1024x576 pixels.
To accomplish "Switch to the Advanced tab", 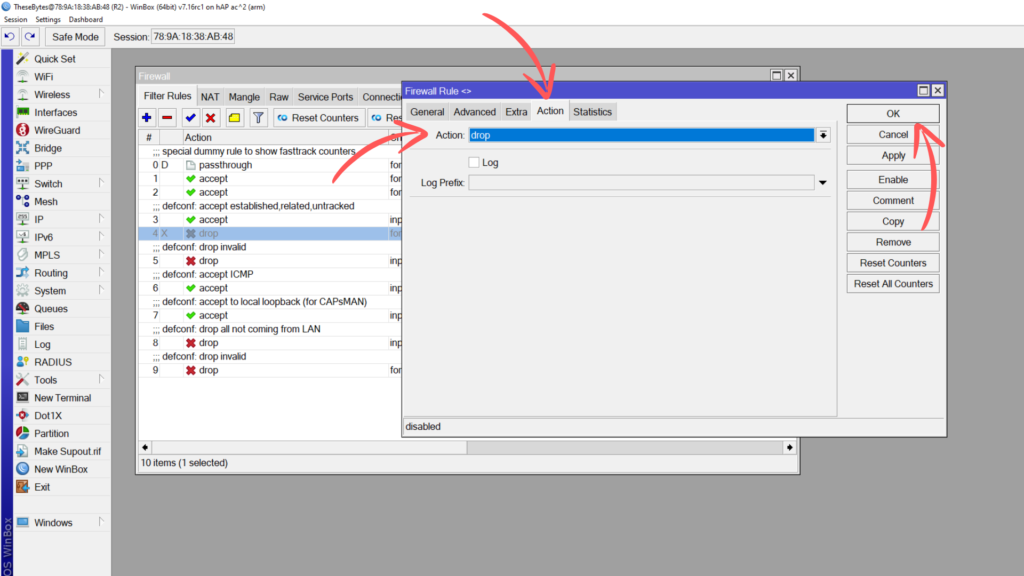I will pyautogui.click(x=474, y=112).
